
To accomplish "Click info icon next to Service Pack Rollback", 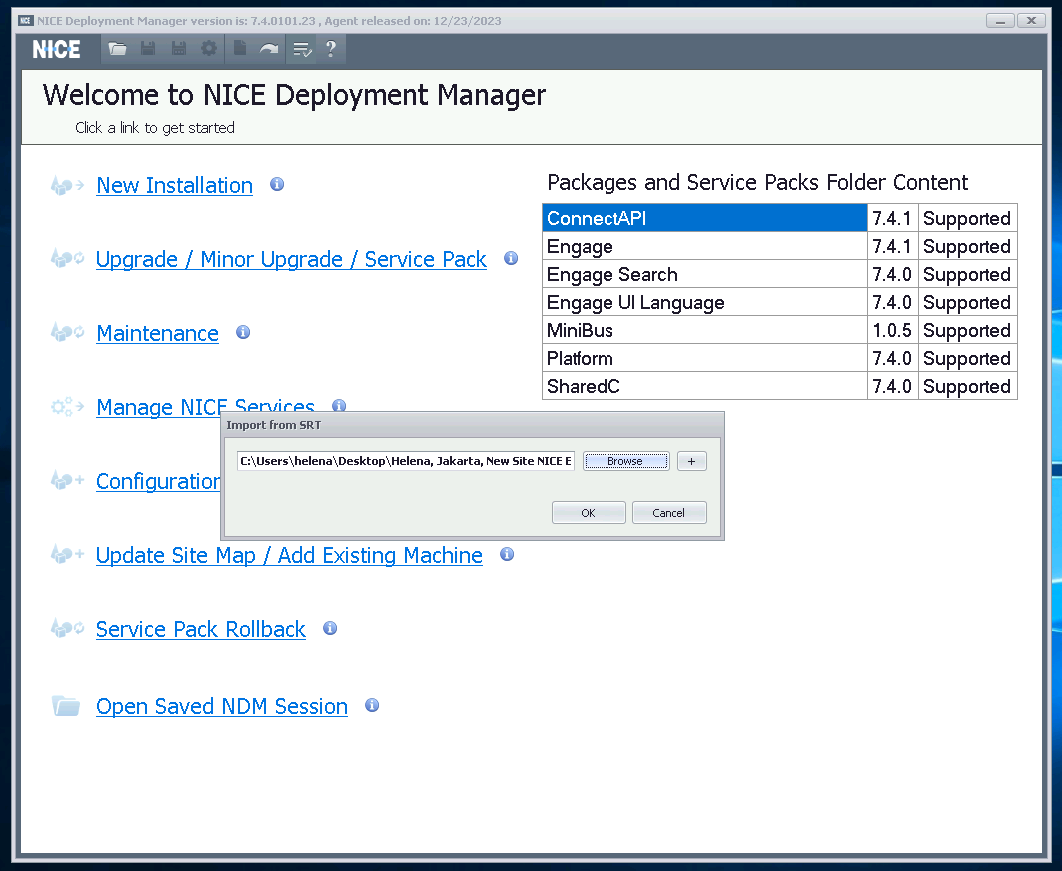I will [330, 628].
